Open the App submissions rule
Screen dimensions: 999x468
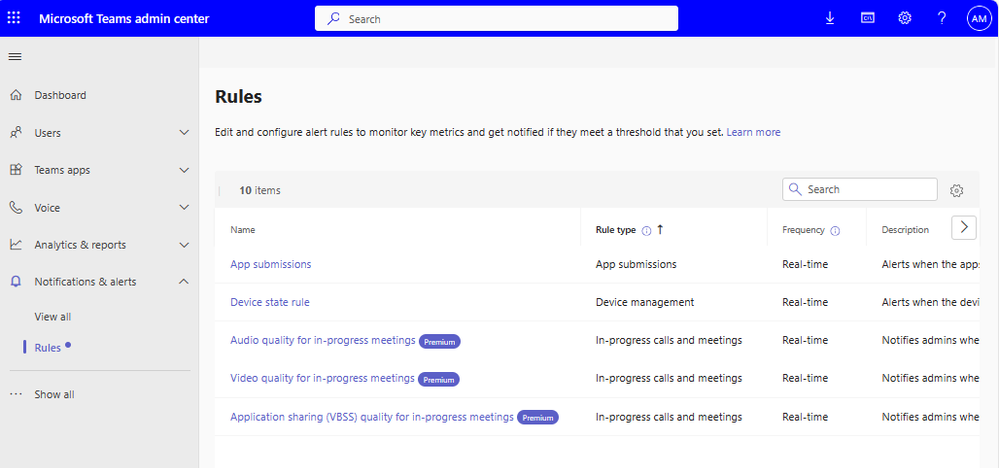[271, 264]
